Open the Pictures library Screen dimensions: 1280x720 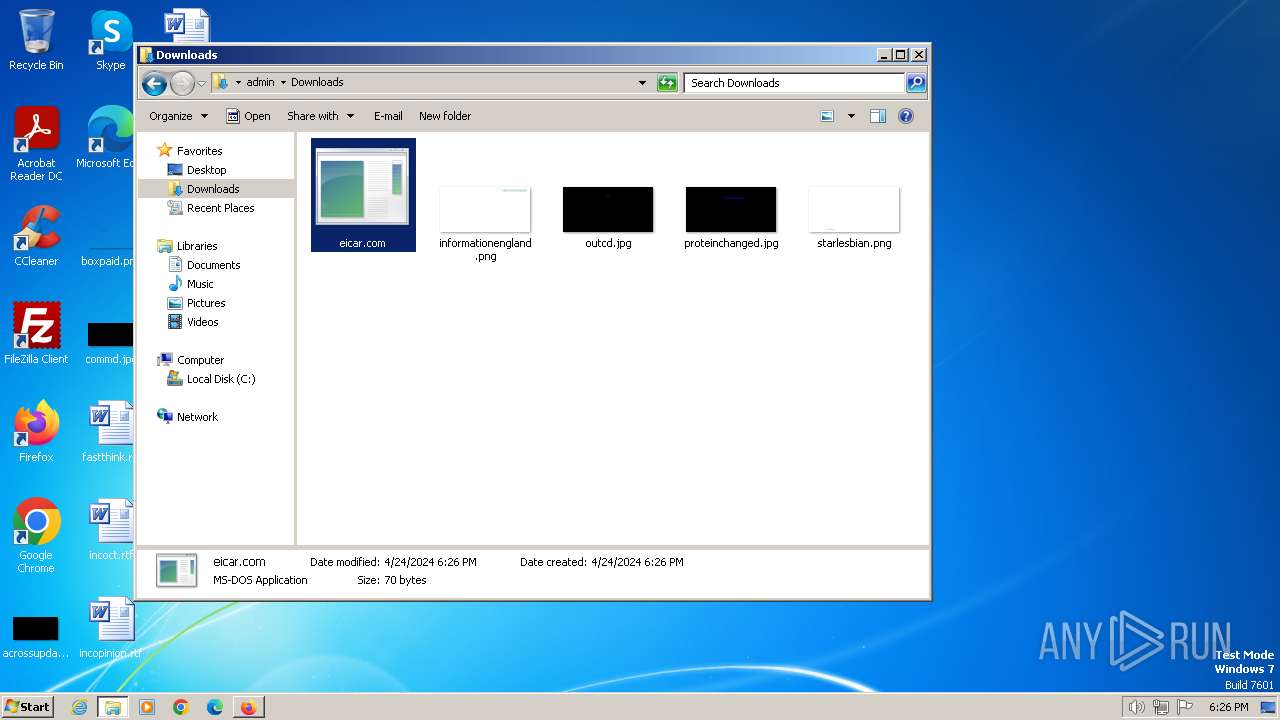pyautogui.click(x=206, y=303)
